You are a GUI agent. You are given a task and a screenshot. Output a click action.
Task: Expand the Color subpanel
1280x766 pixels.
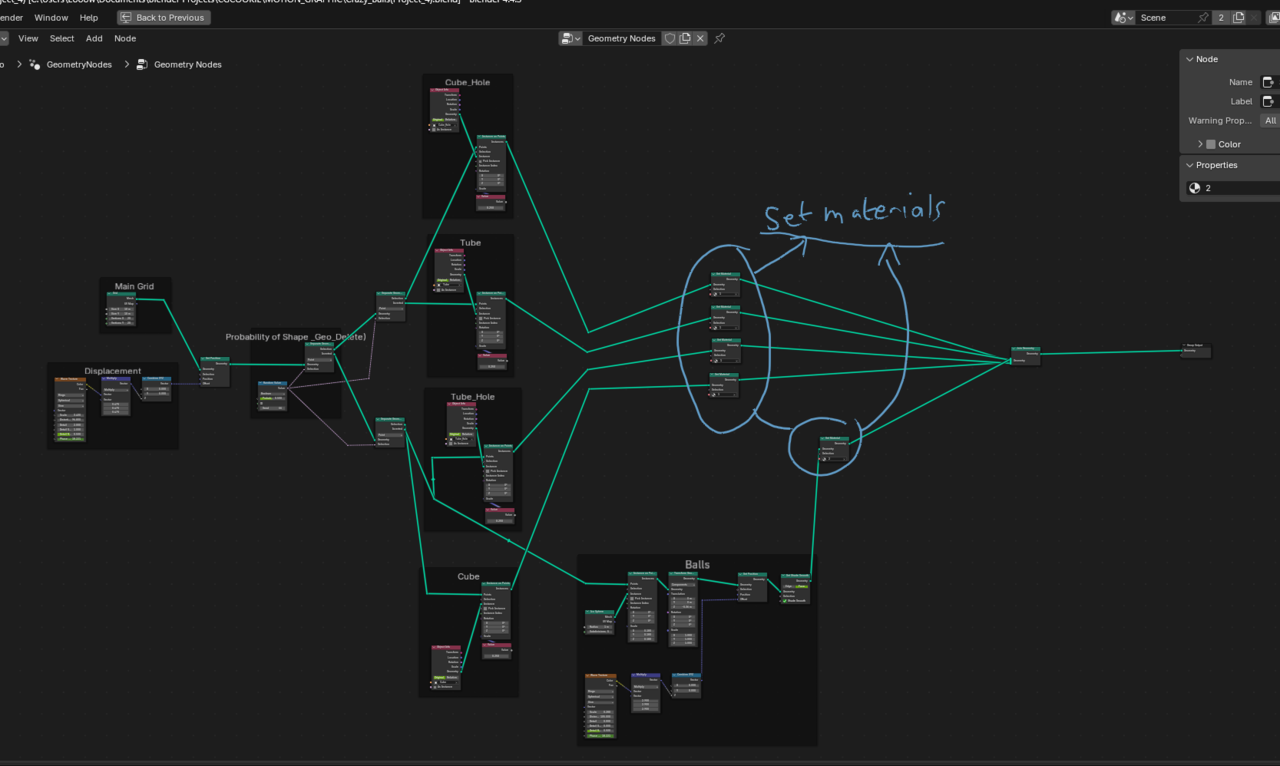pos(1200,144)
